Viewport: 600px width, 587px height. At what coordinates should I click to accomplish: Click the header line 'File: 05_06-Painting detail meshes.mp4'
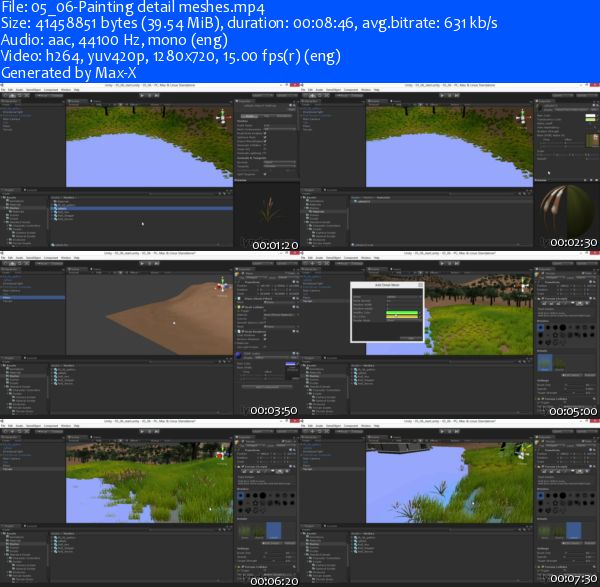(x=133, y=7)
